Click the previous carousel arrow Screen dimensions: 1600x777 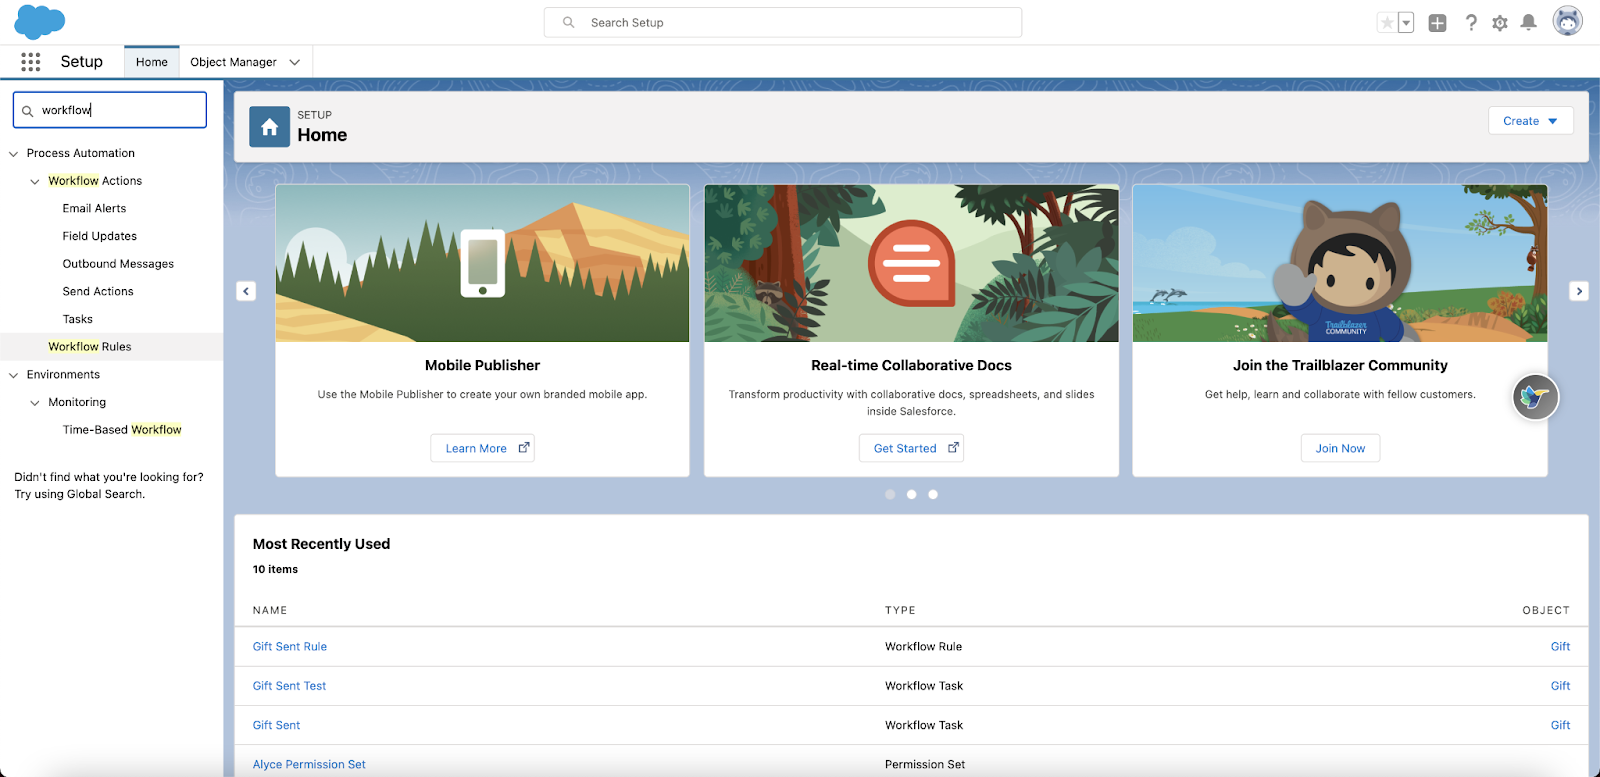point(246,291)
